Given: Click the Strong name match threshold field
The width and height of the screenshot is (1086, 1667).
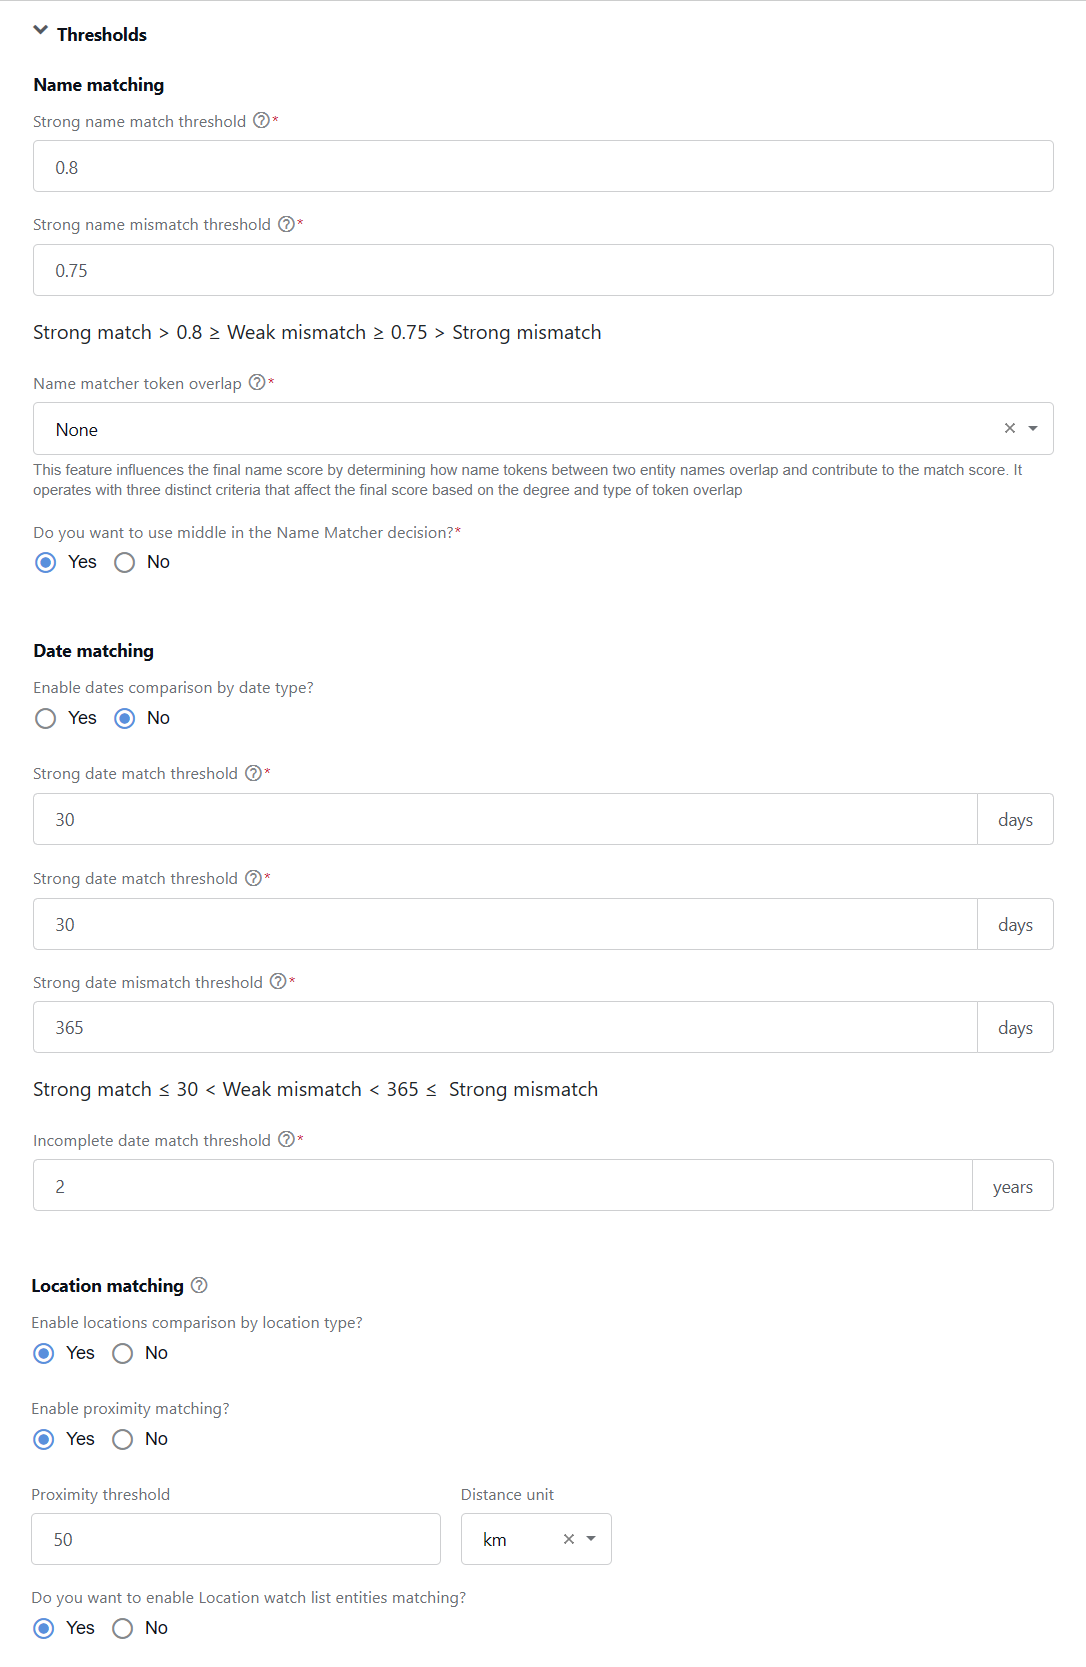Looking at the screenshot, I should (x=543, y=166).
